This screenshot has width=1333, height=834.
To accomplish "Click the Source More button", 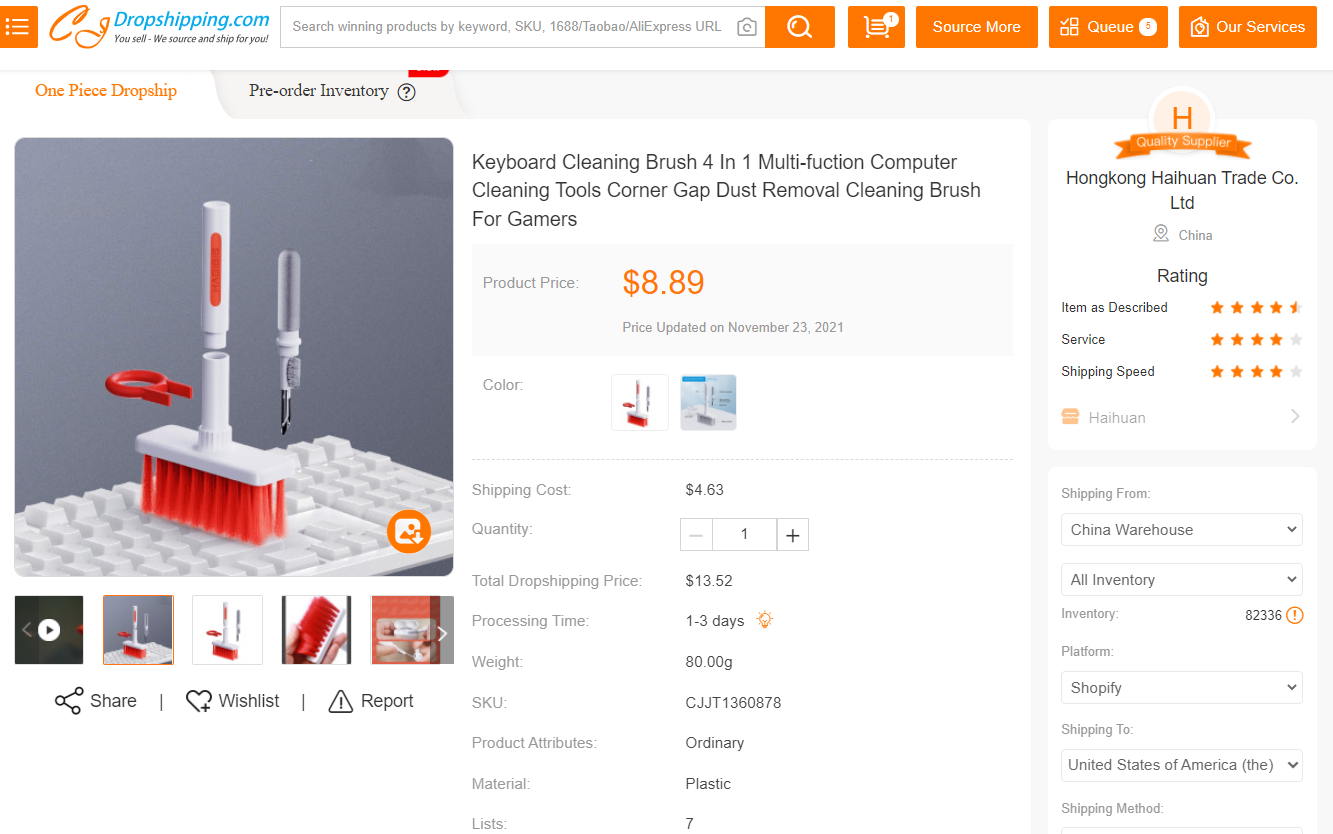I will pos(976,27).
